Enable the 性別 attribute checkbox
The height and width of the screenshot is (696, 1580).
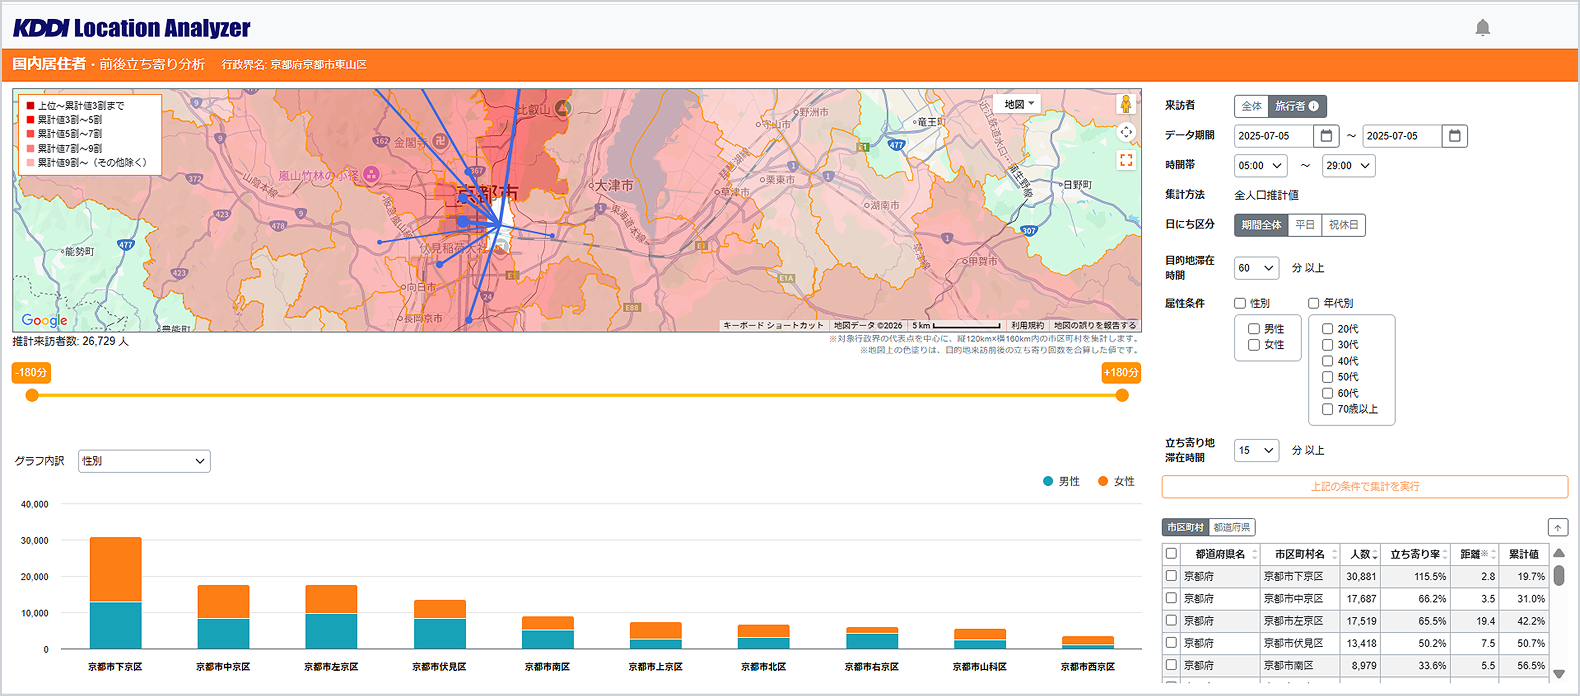pyautogui.click(x=1240, y=303)
